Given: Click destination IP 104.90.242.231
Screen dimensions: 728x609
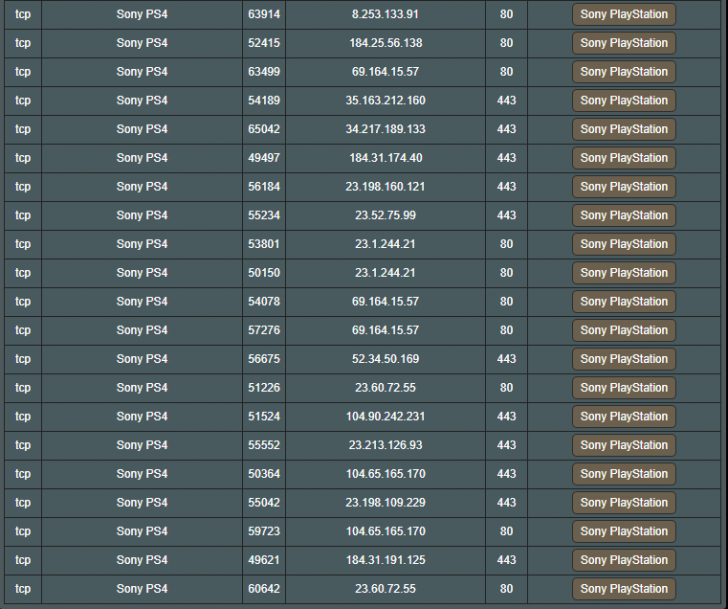Looking at the screenshot, I should click(x=385, y=417).
